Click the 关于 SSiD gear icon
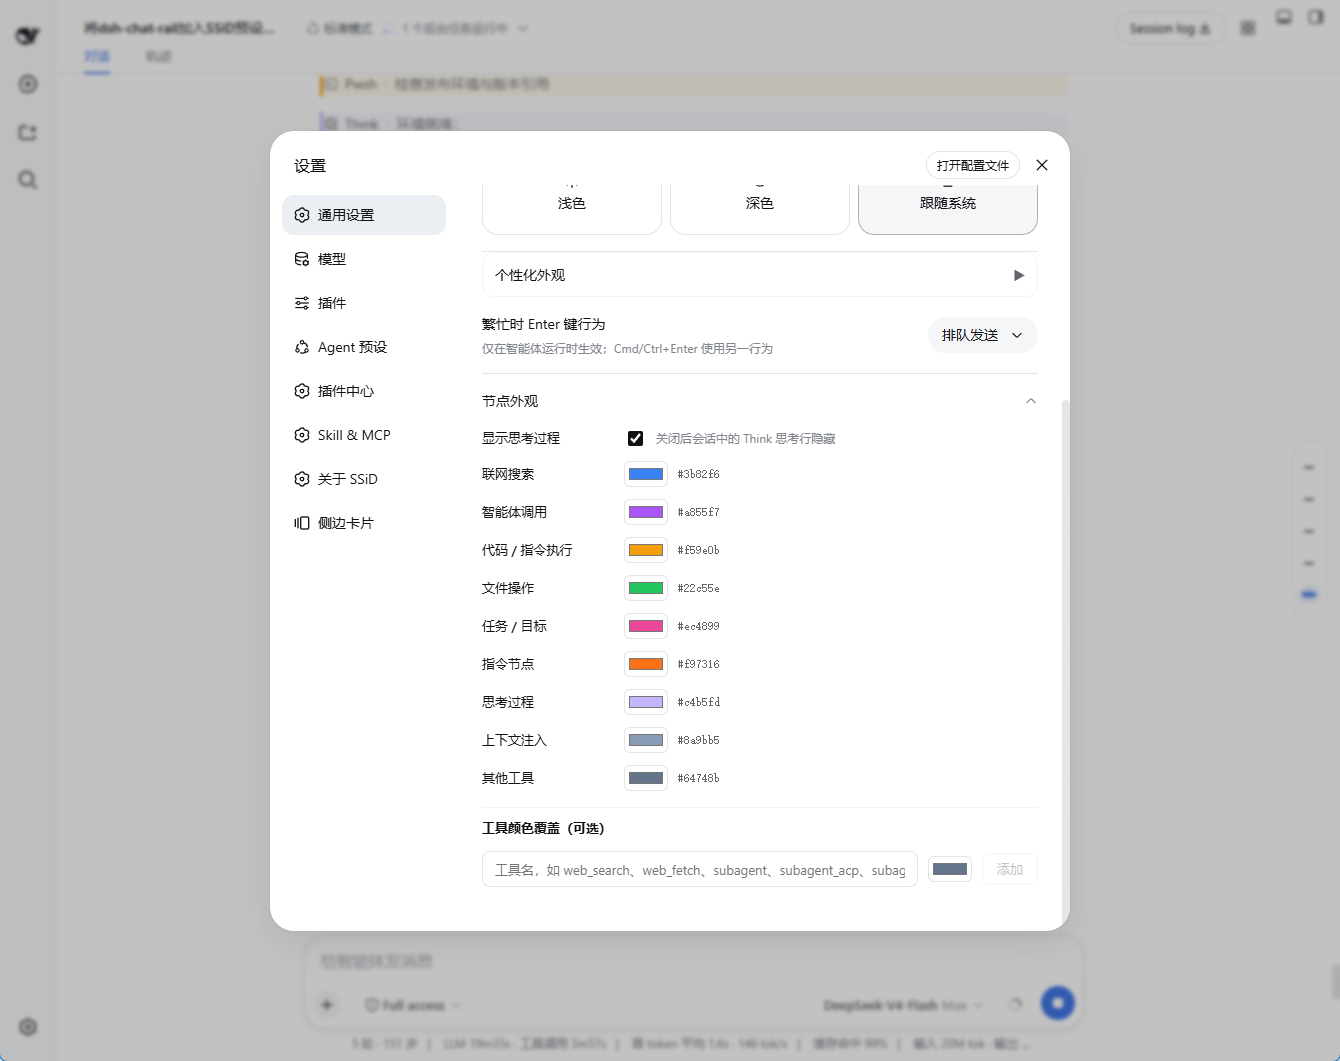Viewport: 1340px width, 1061px height. (302, 479)
